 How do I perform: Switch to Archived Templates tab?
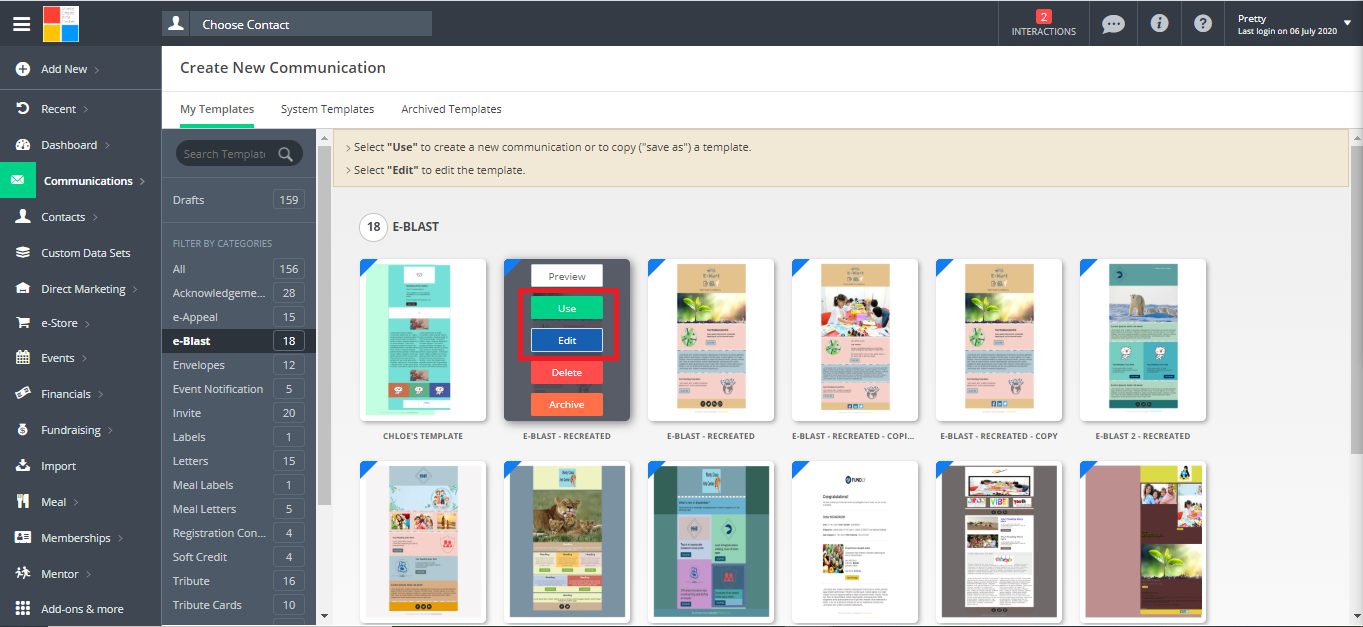tap(451, 109)
